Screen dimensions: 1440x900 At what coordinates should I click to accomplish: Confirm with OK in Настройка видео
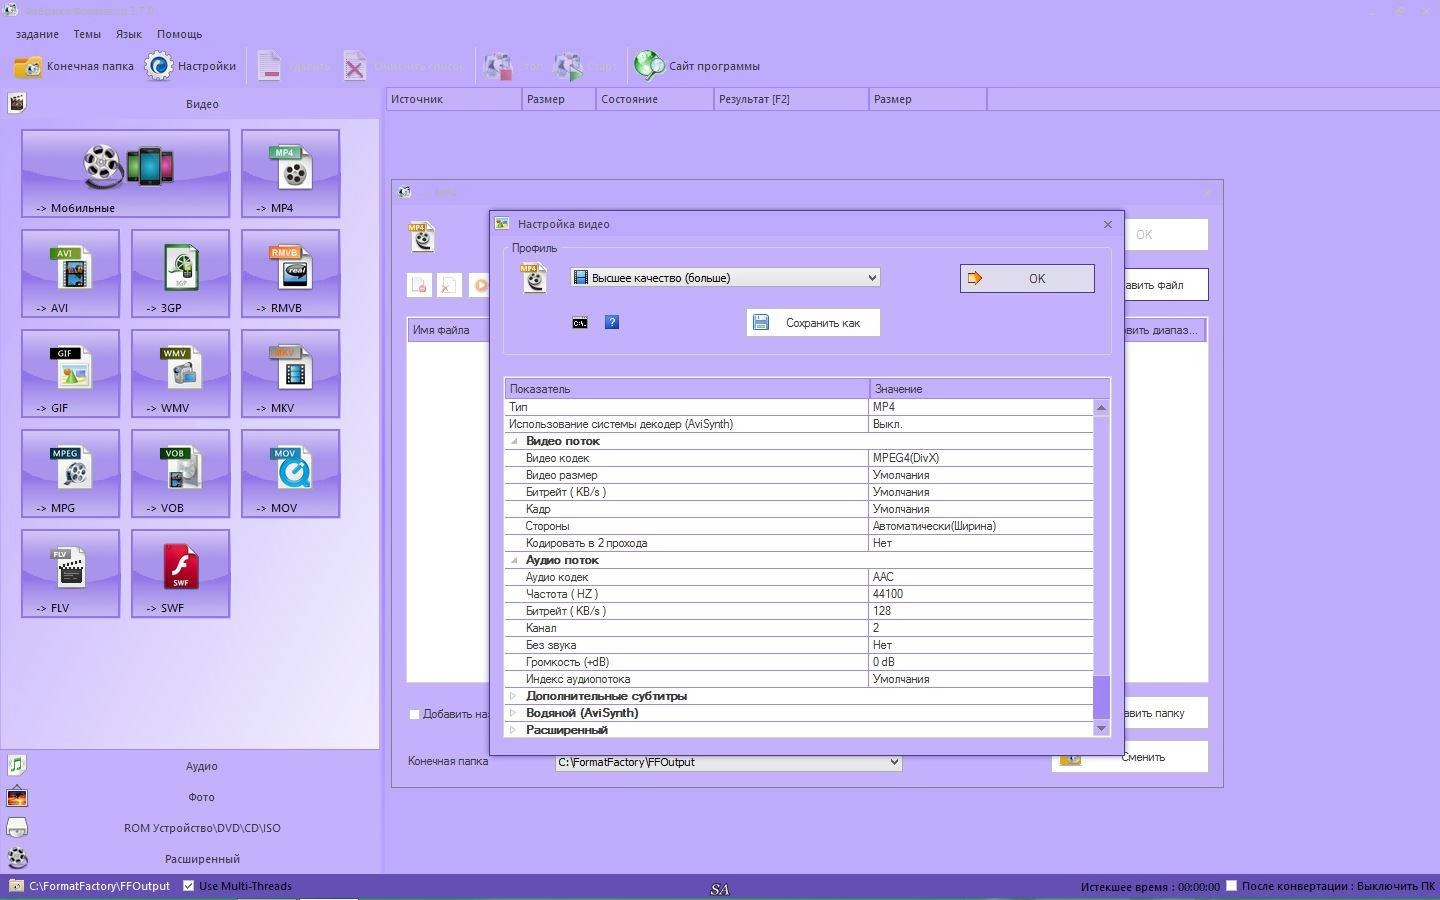coord(1027,278)
